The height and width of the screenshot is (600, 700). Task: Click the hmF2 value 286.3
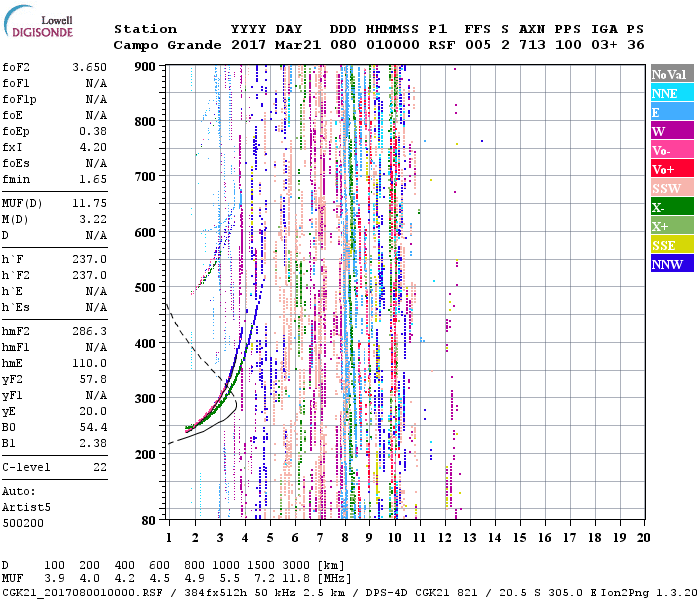tap(89, 331)
